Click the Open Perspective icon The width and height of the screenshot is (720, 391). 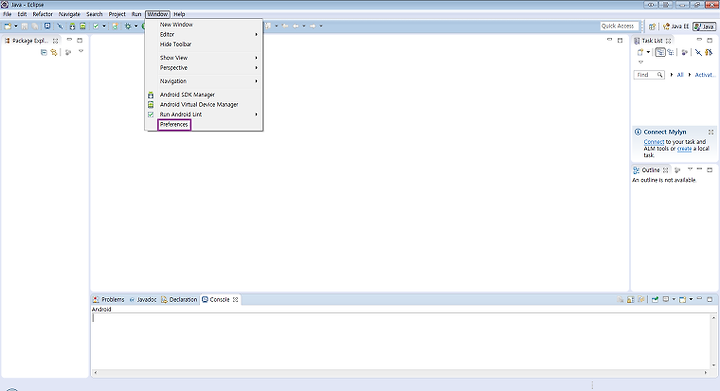[x=652, y=26]
